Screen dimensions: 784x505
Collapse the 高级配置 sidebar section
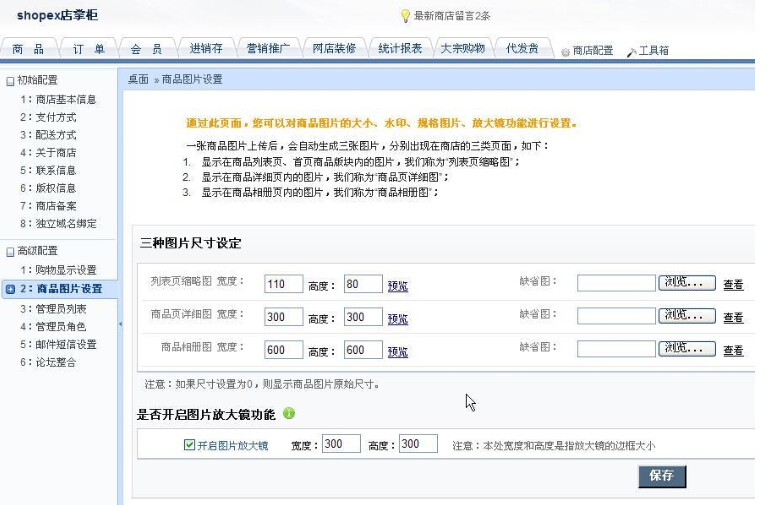(x=10, y=251)
